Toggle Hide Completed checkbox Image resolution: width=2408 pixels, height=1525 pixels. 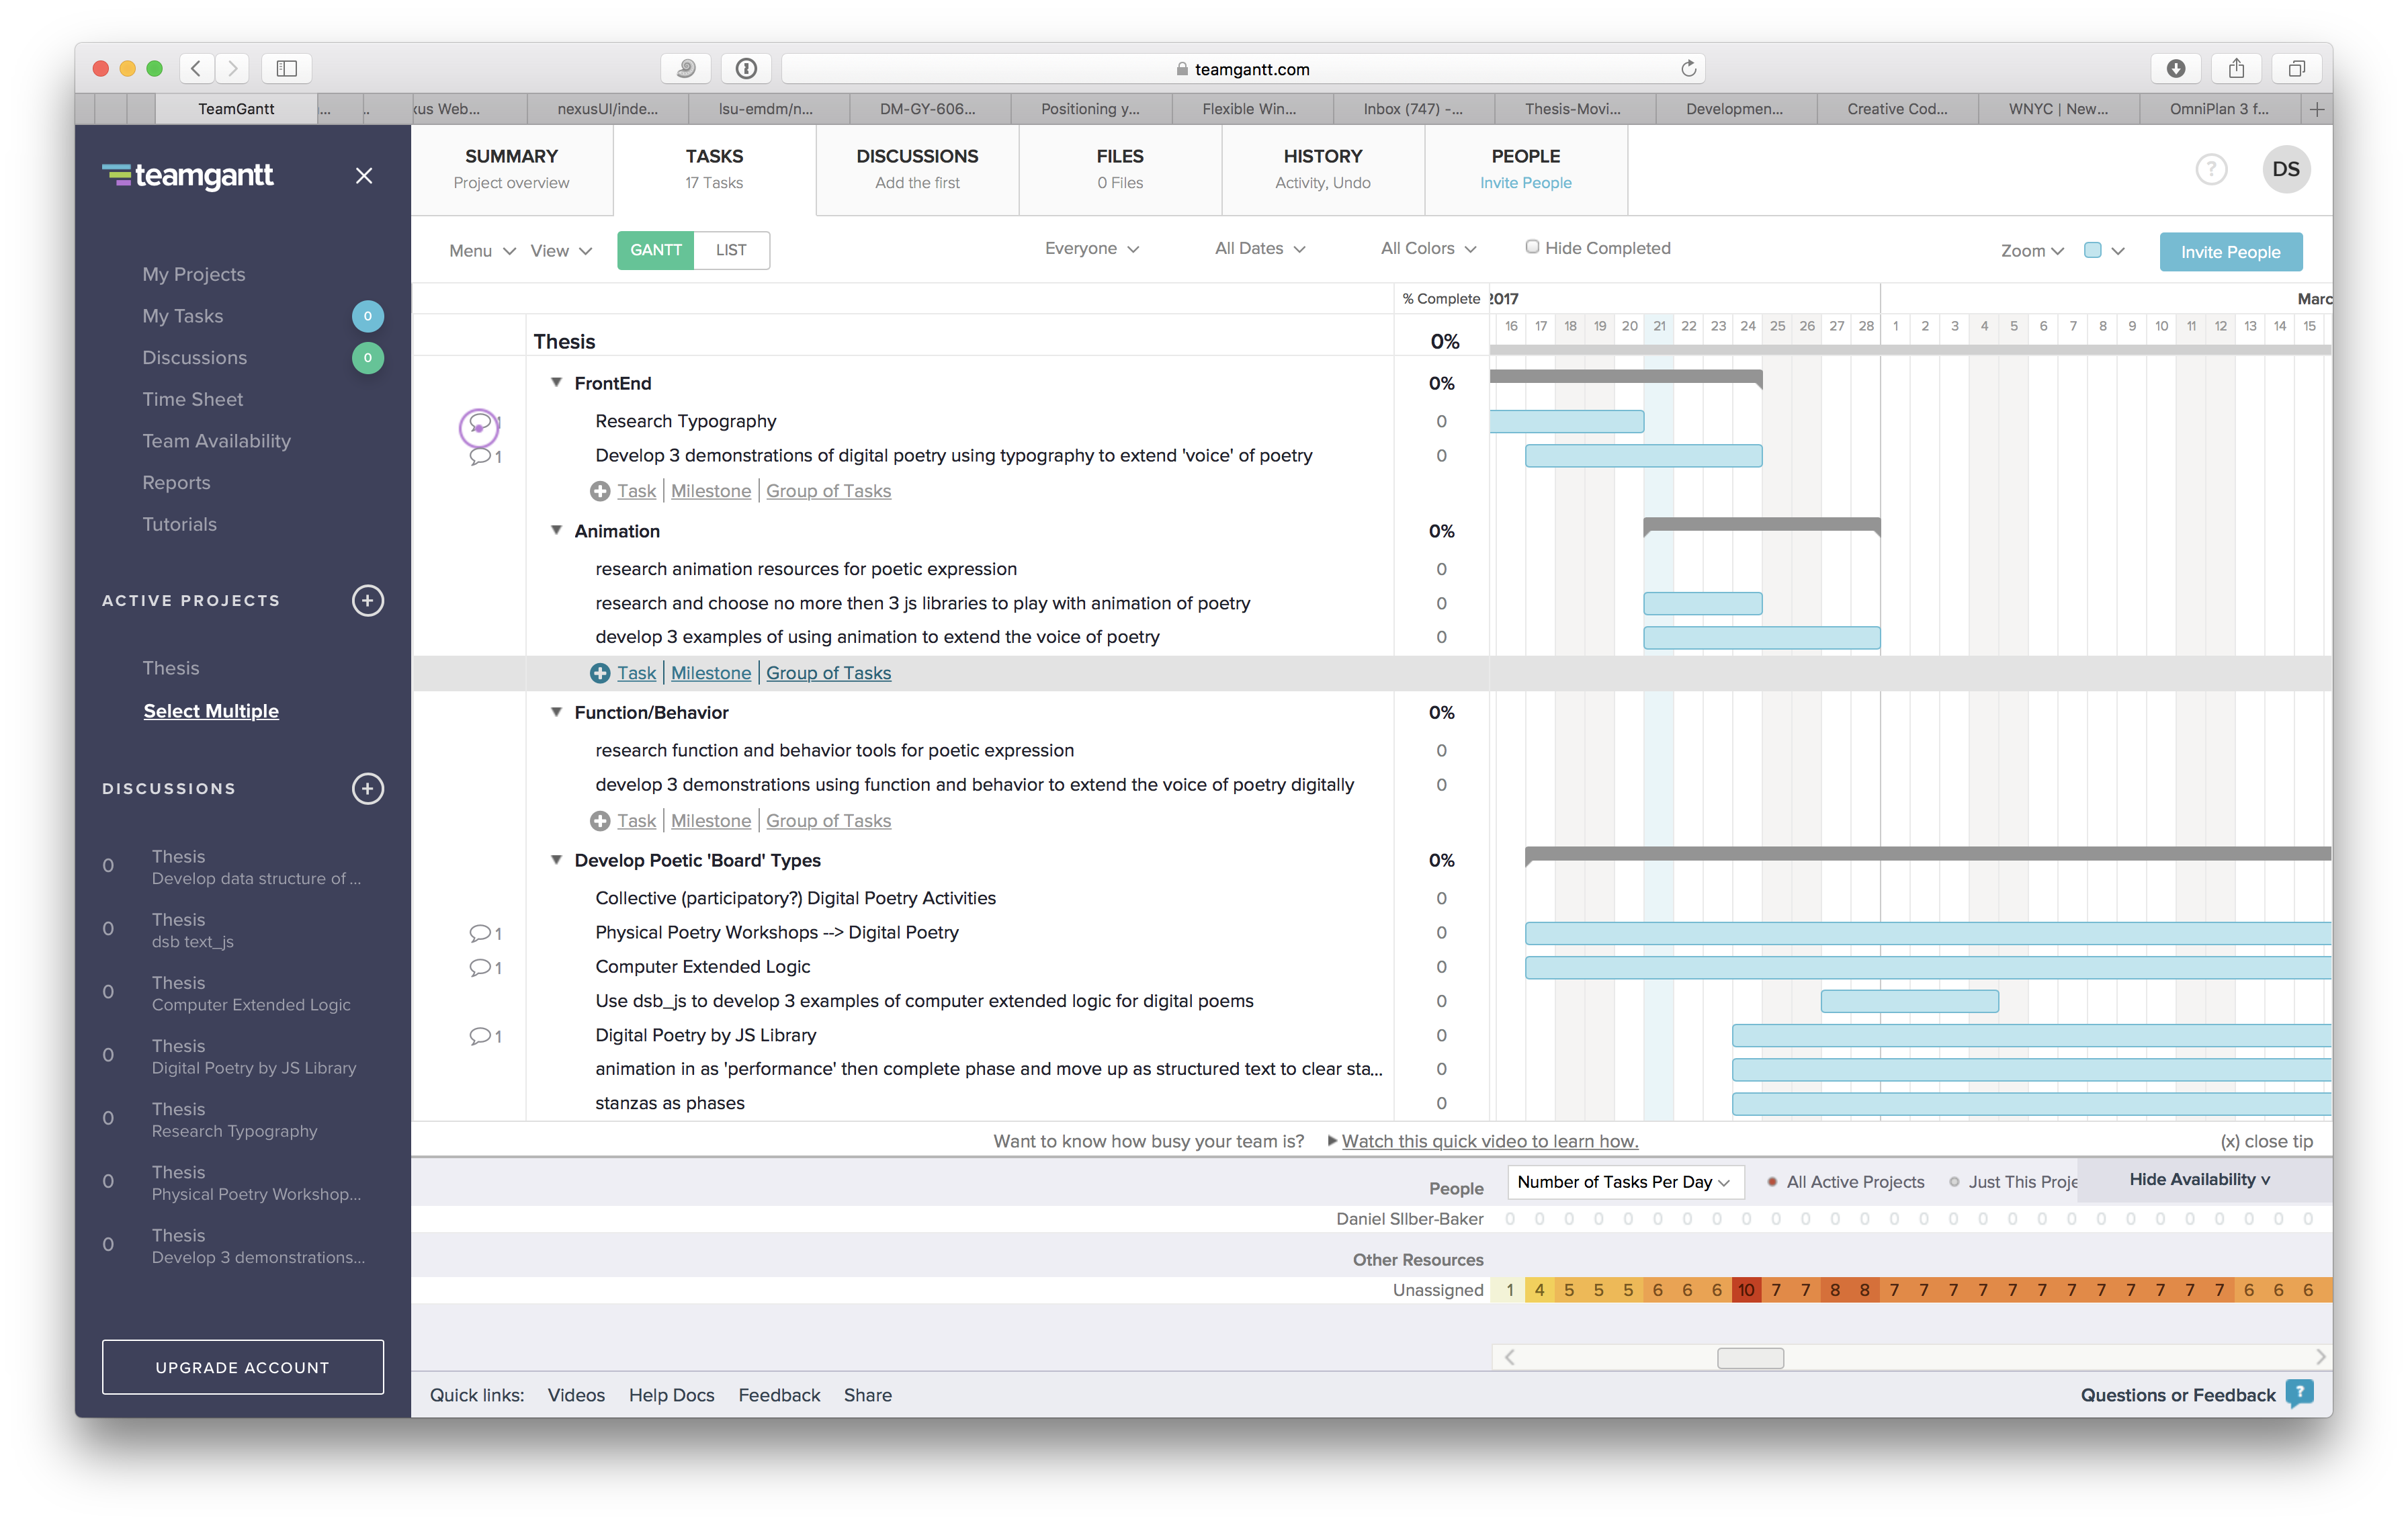tap(1531, 247)
